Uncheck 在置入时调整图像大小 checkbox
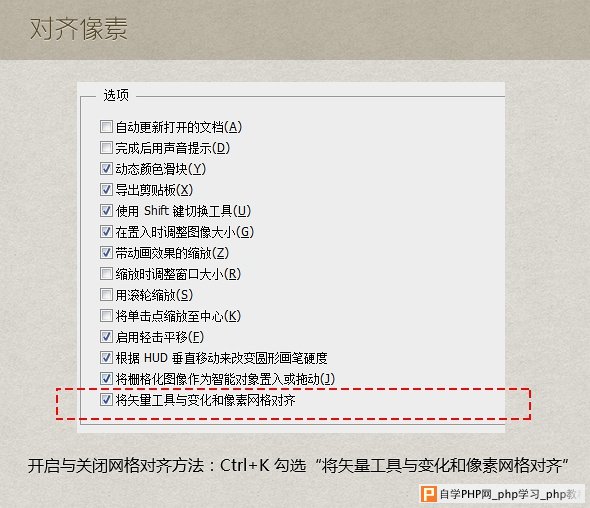The height and width of the screenshot is (508, 590). pos(106,232)
